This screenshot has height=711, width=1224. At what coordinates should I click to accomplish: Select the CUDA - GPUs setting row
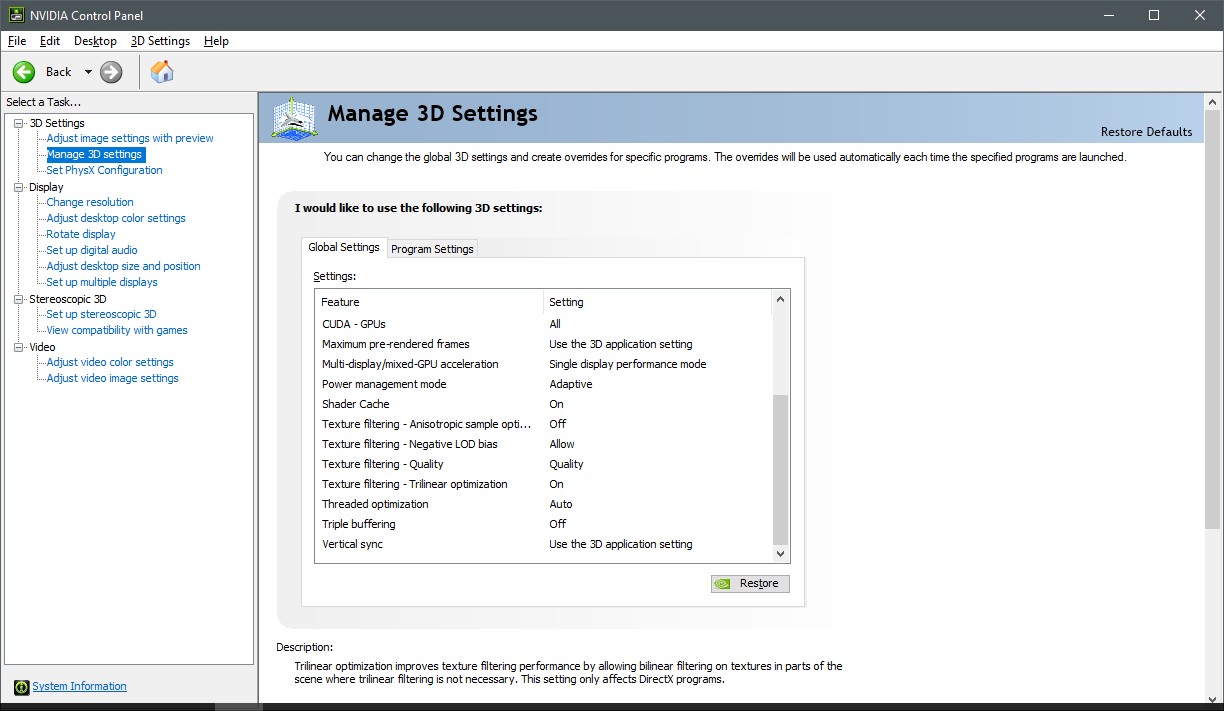pyautogui.click(x=544, y=324)
